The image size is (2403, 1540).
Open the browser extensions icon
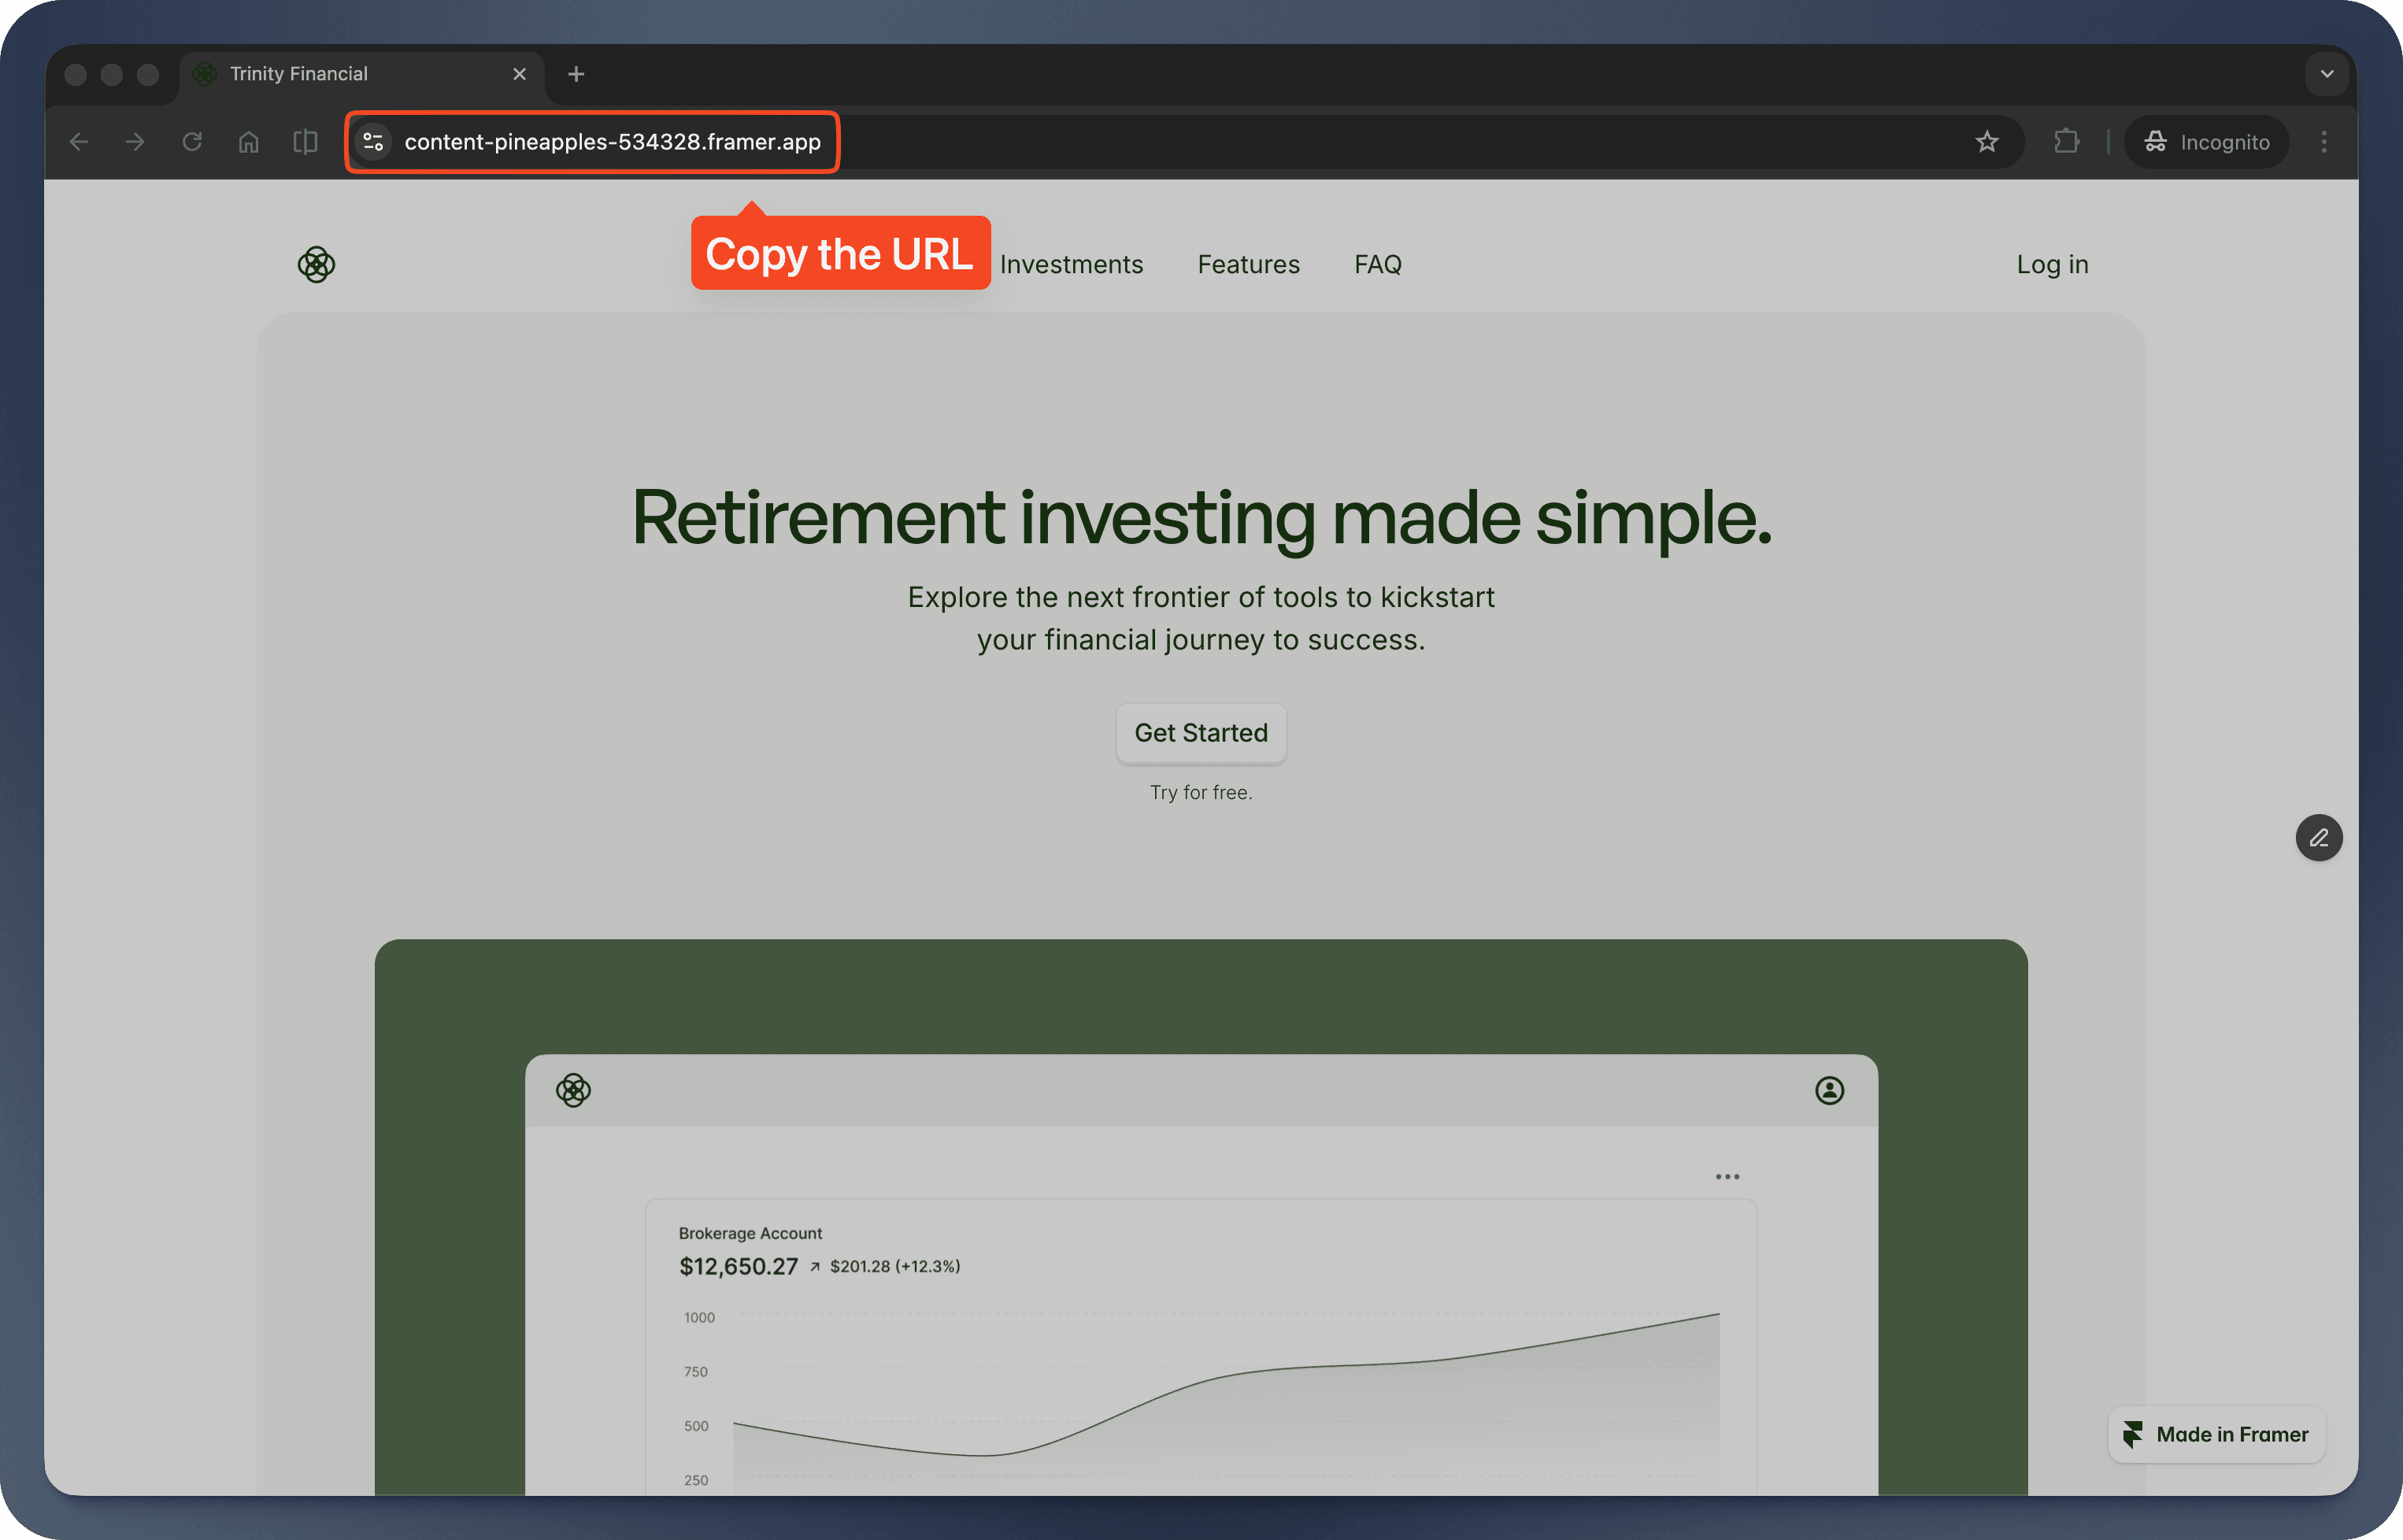[x=2066, y=141]
